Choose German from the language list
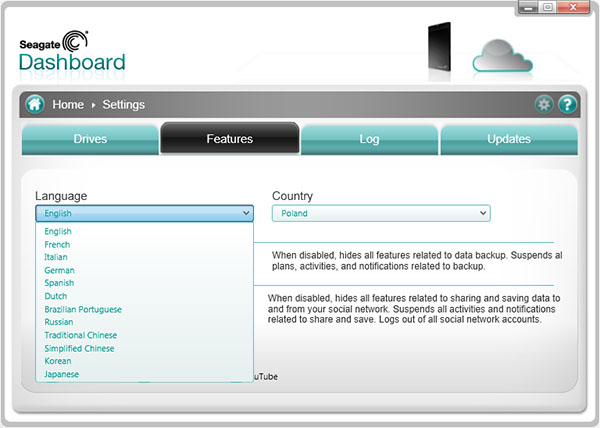 coord(145,270)
